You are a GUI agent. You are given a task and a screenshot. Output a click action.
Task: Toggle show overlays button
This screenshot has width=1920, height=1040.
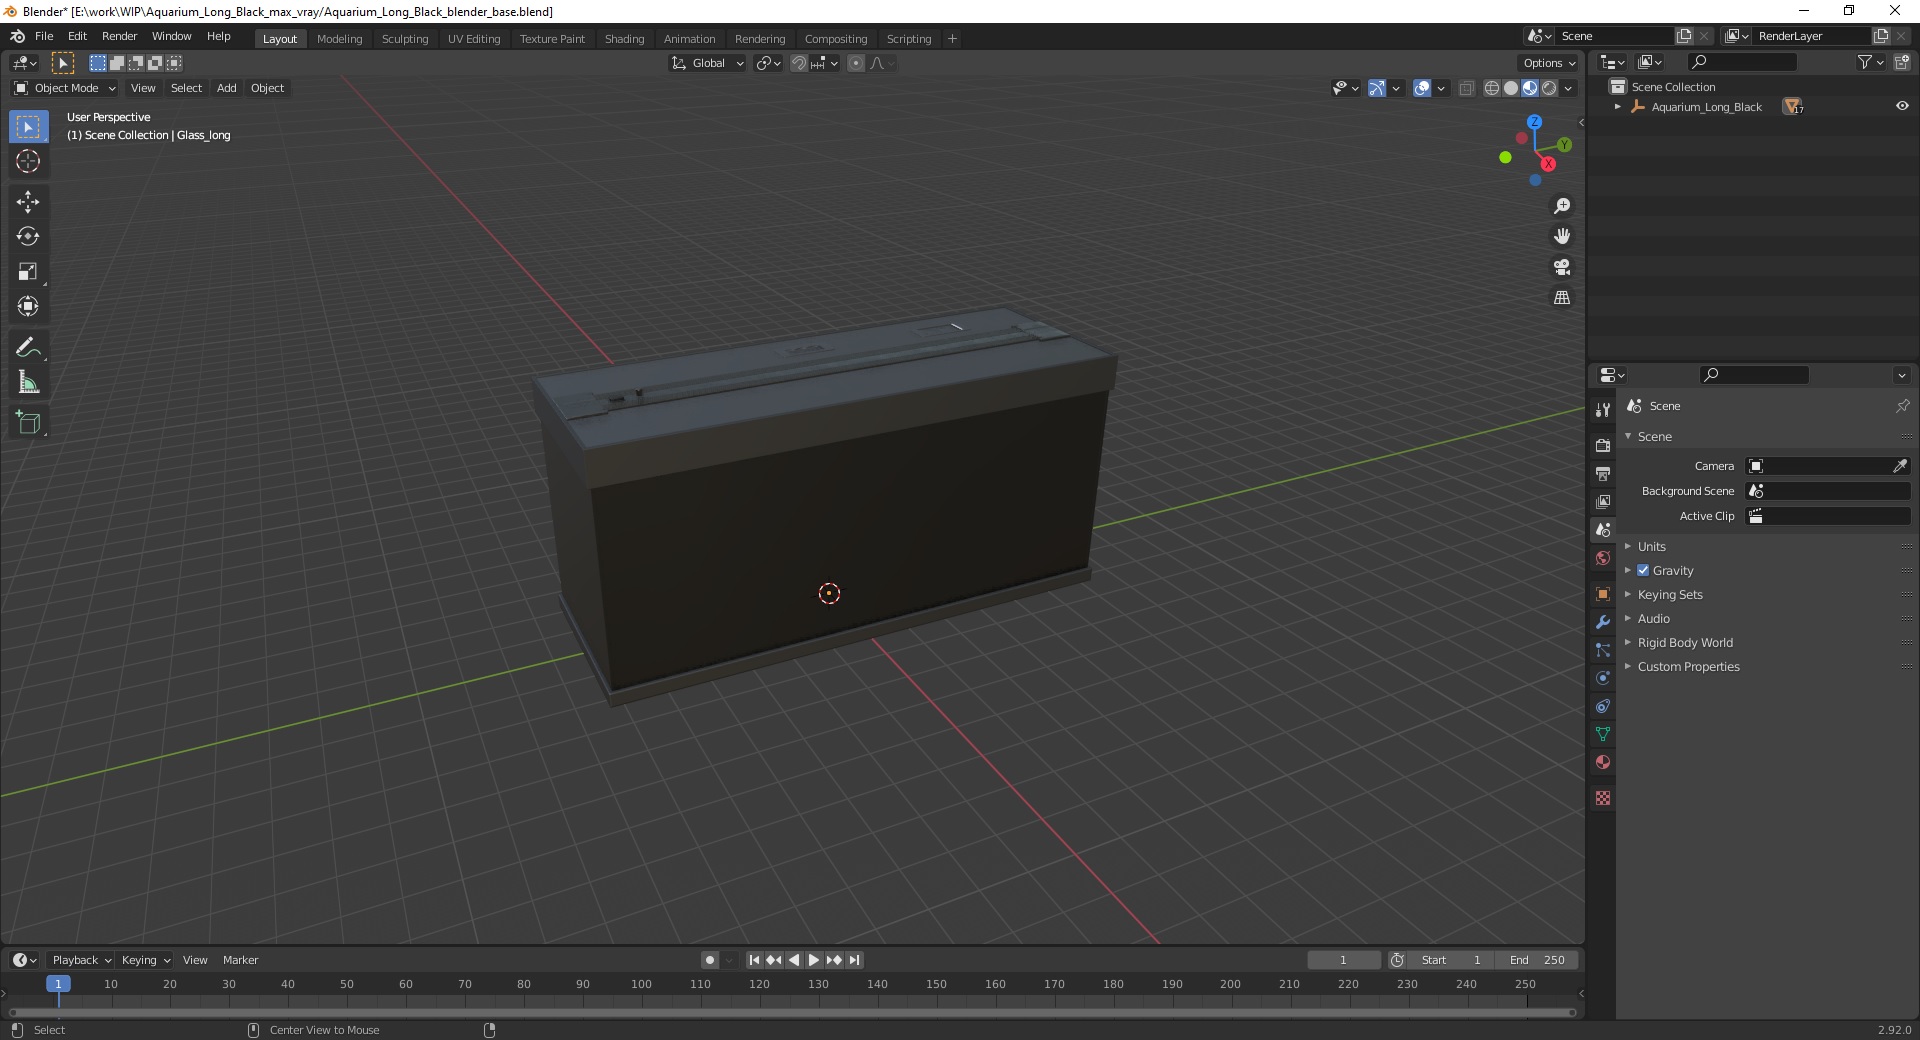tap(1422, 88)
